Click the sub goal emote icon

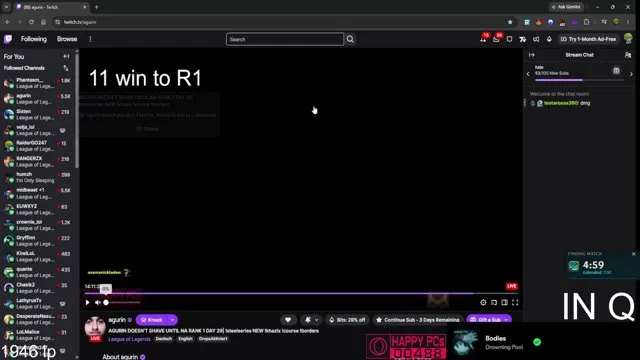[x=616, y=71]
